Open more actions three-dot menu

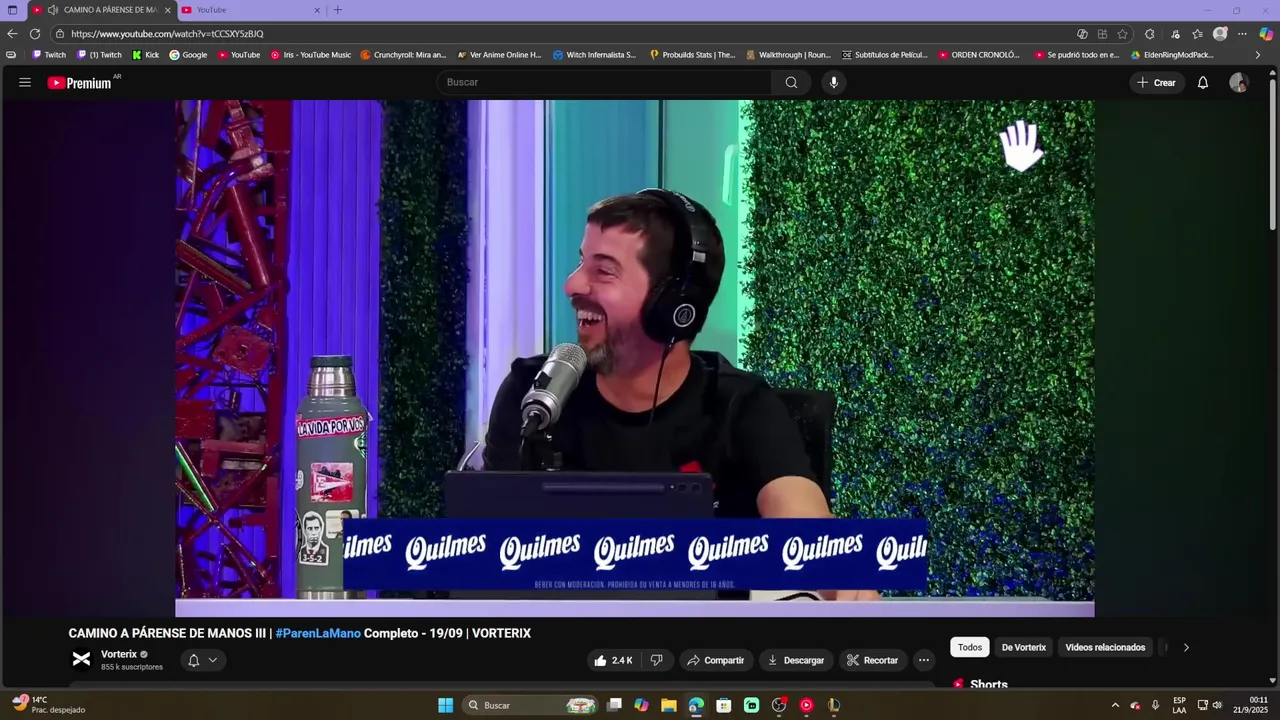click(924, 660)
